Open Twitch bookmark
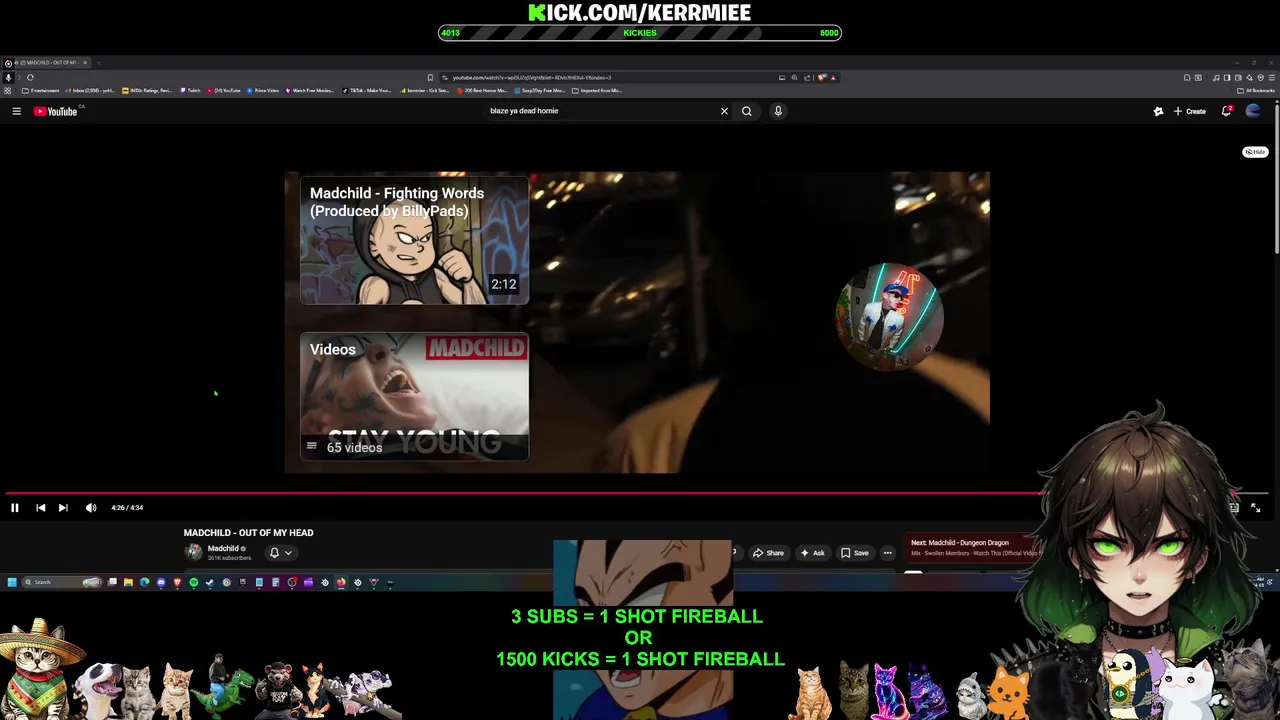Image resolution: width=1280 pixels, height=720 pixels. pyautogui.click(x=191, y=90)
